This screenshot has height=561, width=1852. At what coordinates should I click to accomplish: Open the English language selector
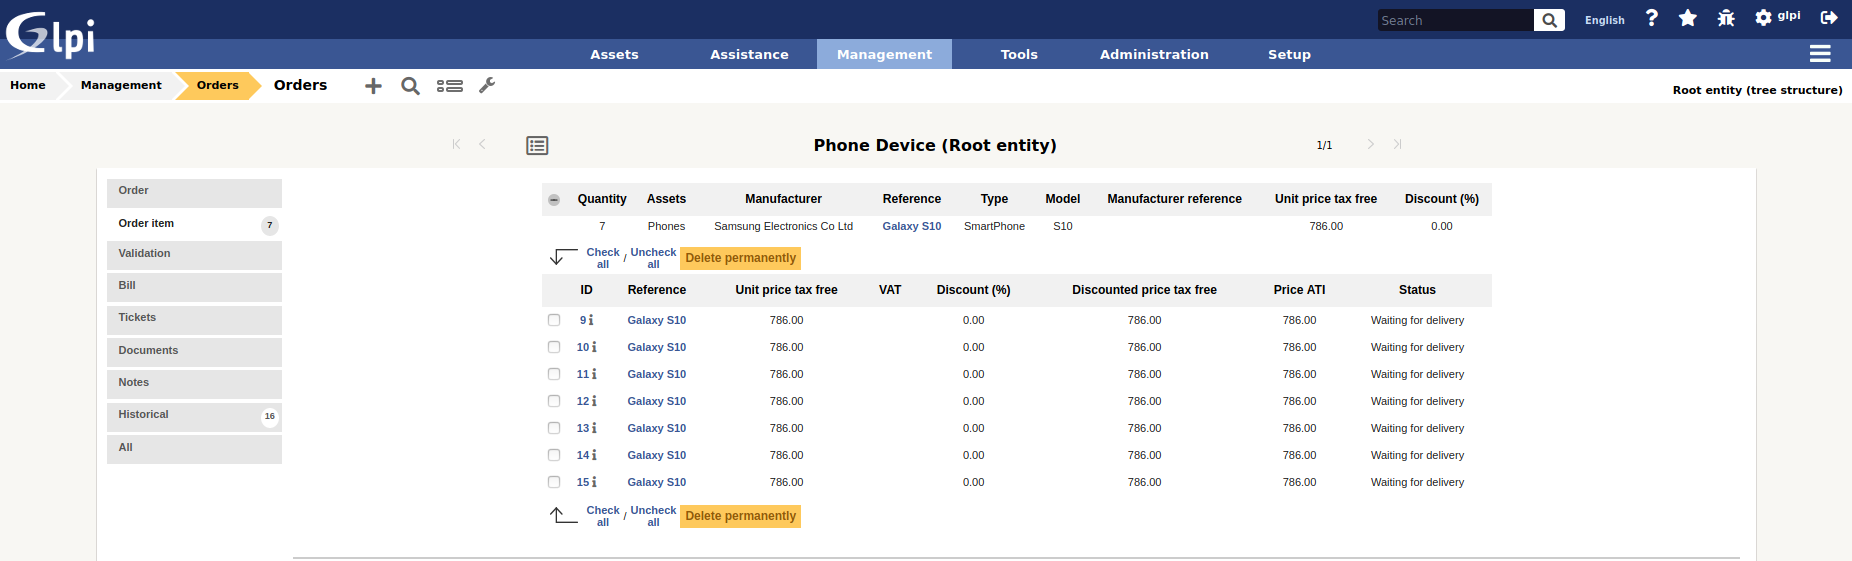[1604, 20]
